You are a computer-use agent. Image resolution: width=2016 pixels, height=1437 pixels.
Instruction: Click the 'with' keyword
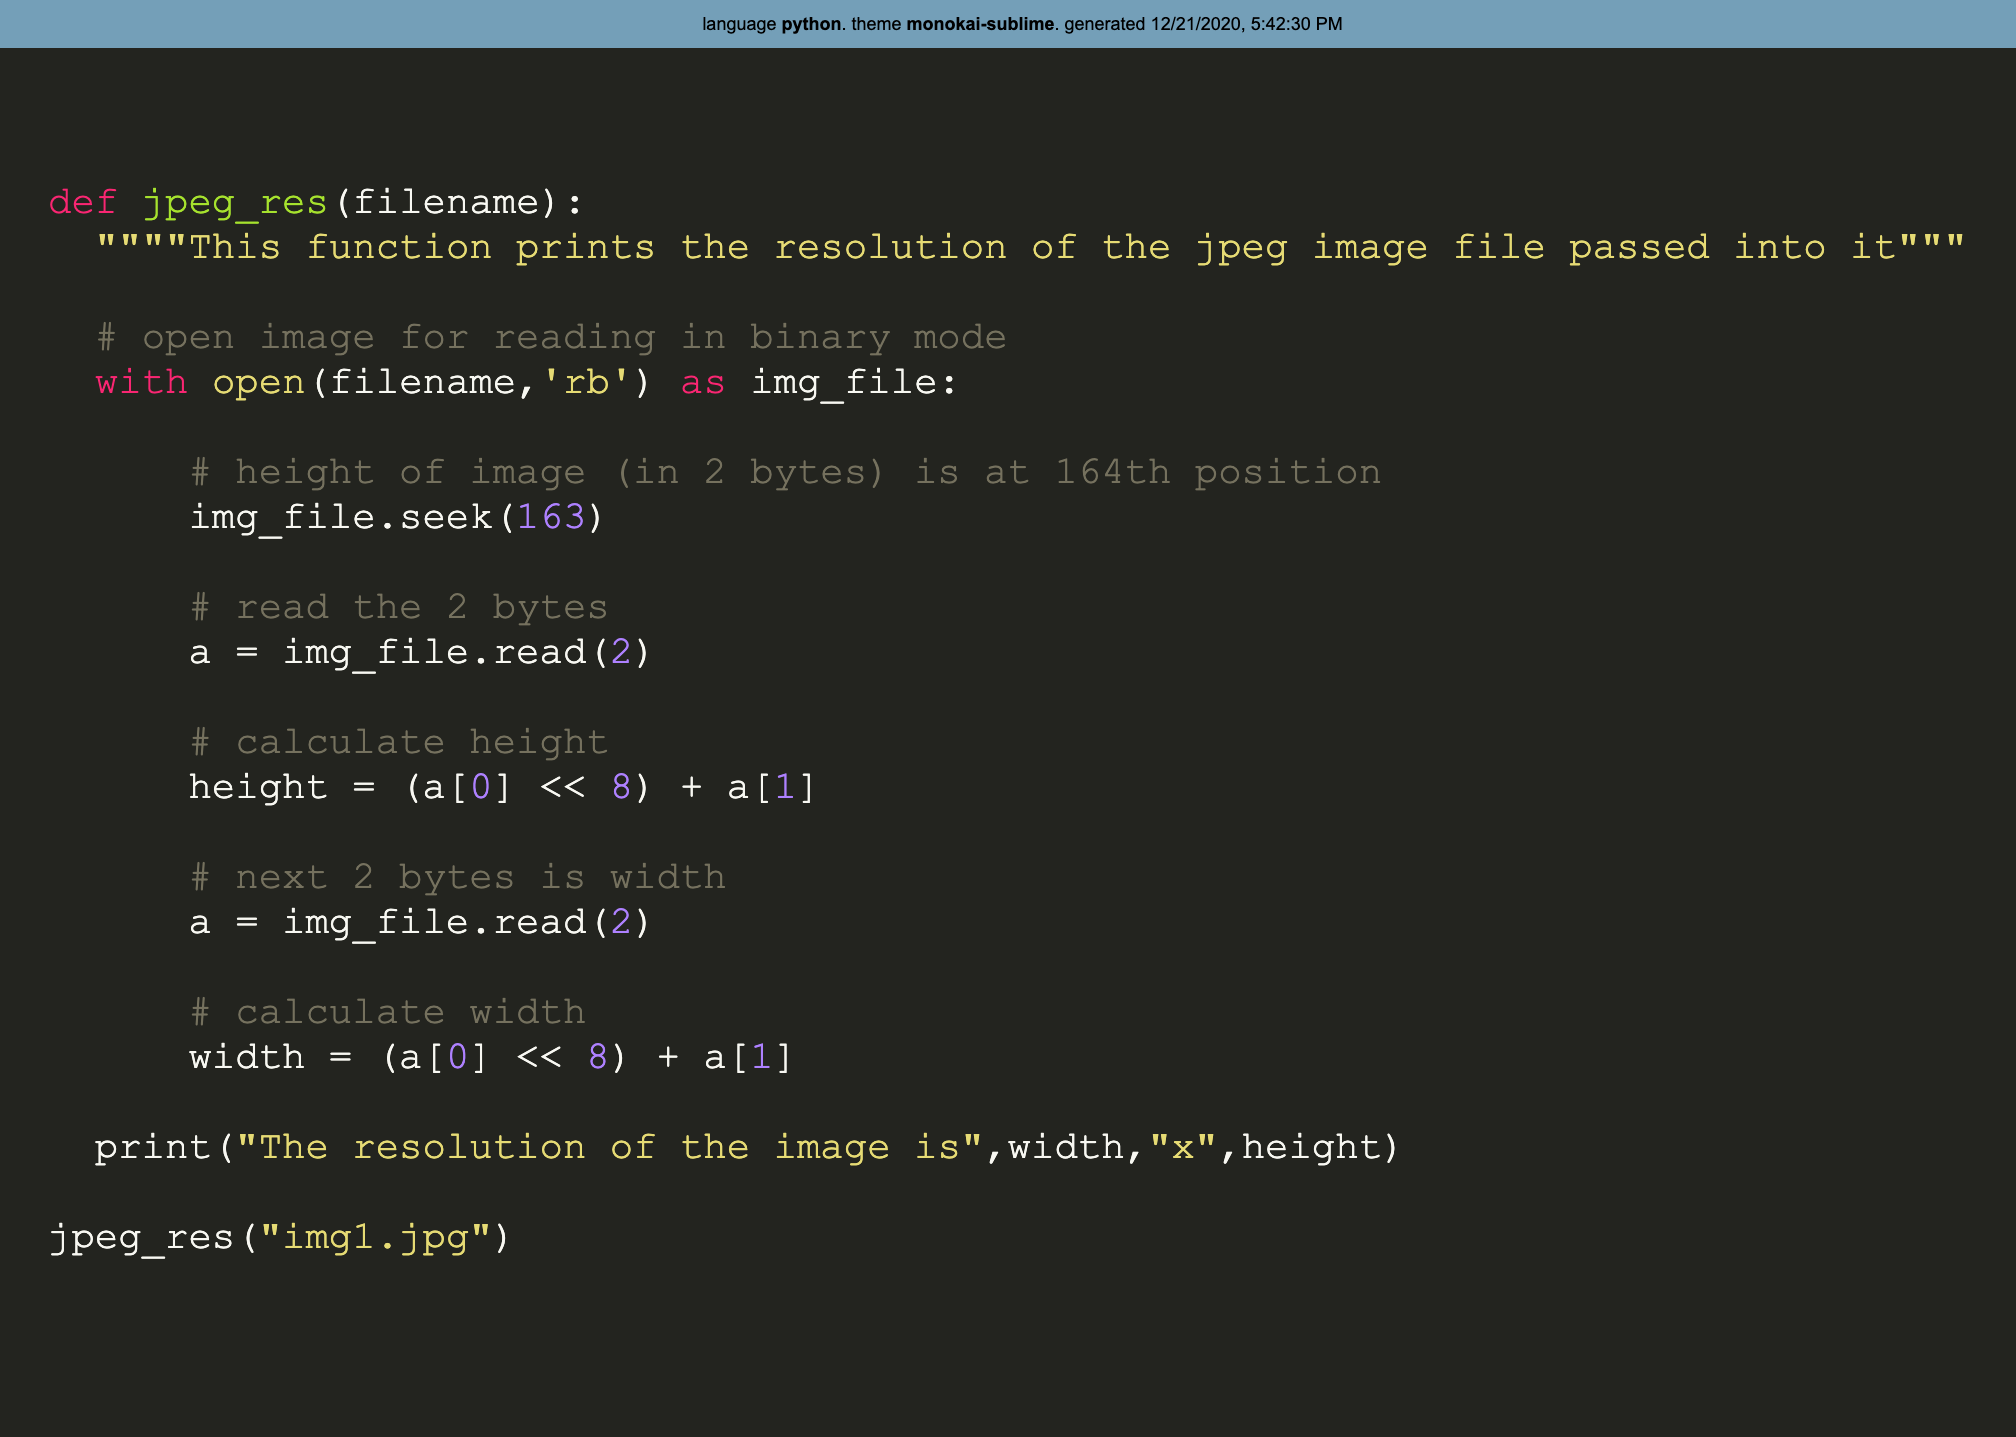tap(141, 383)
